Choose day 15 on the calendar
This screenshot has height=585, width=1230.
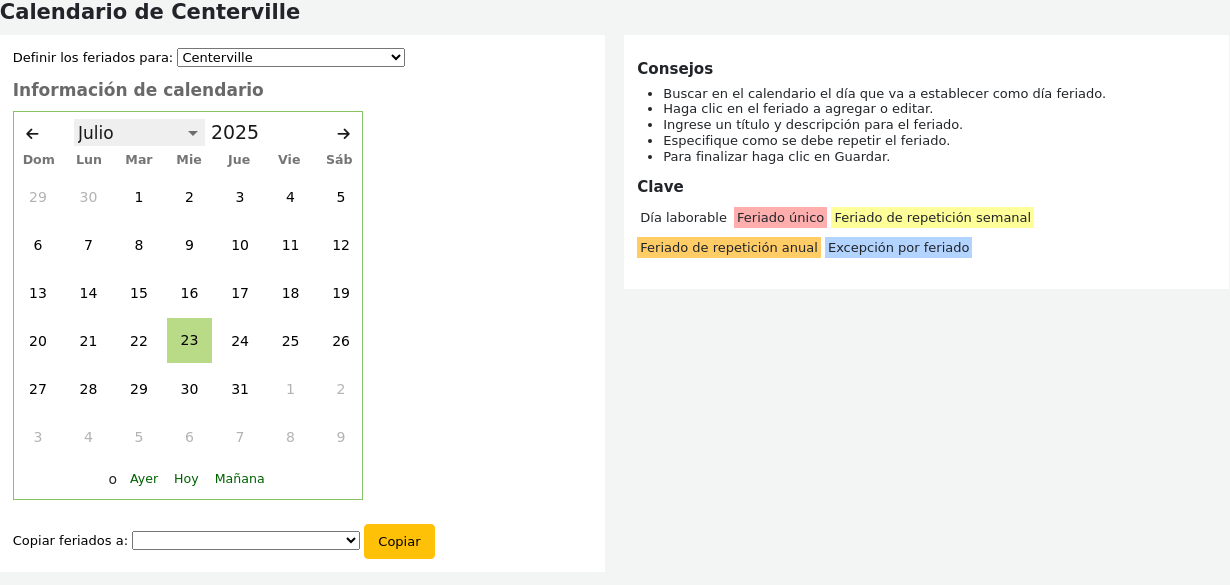(x=139, y=293)
